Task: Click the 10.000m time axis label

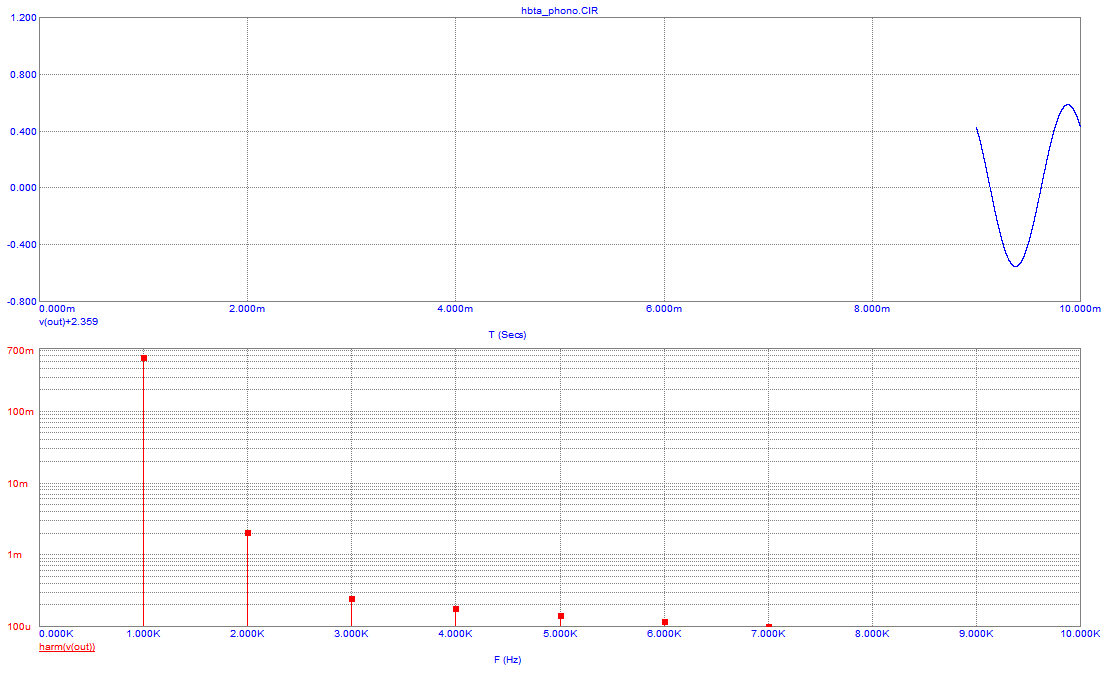Action: pyautogui.click(x=1080, y=308)
